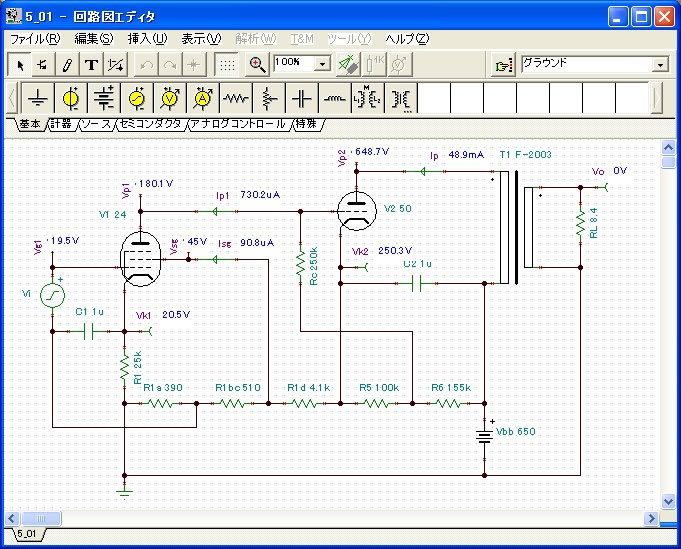Screen dimensions: 681x549
Task: Toggle the grid dots display
Action: click(x=228, y=64)
